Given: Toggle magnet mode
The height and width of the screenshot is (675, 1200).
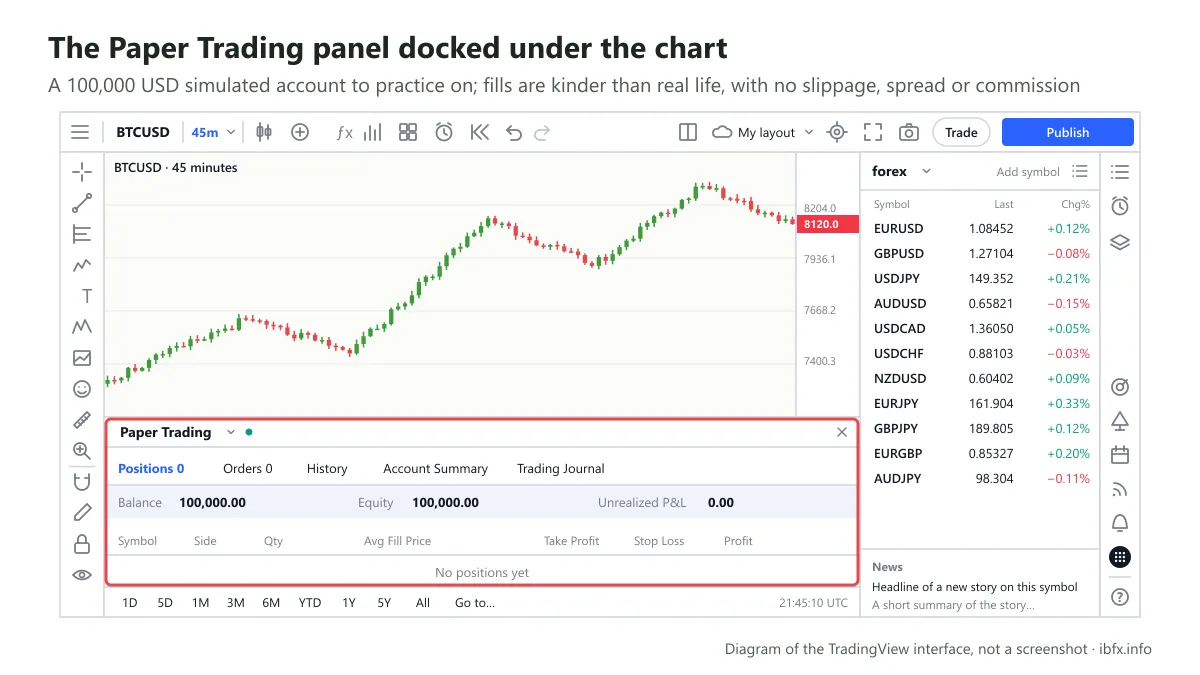Looking at the screenshot, I should [x=82, y=481].
